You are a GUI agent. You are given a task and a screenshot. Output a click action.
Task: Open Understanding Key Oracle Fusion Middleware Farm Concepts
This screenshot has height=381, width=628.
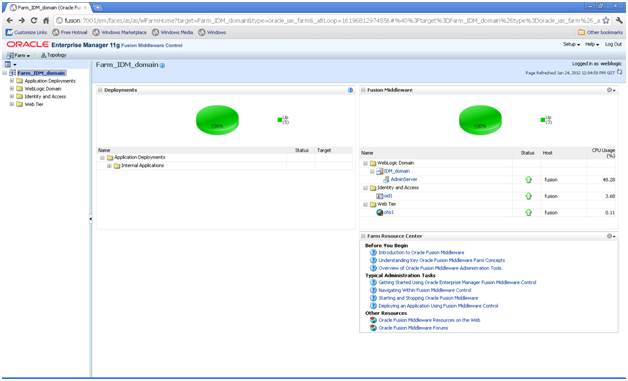[x=442, y=260]
